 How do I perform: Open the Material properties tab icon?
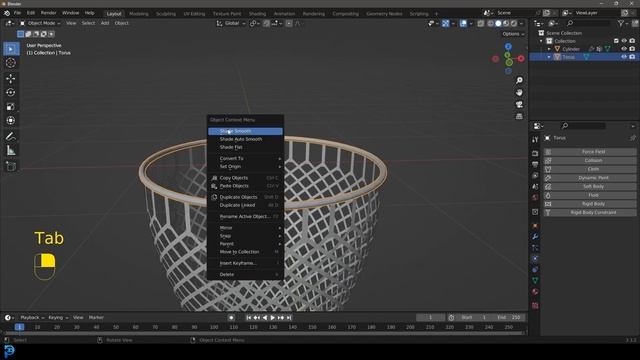pyautogui.click(x=535, y=291)
